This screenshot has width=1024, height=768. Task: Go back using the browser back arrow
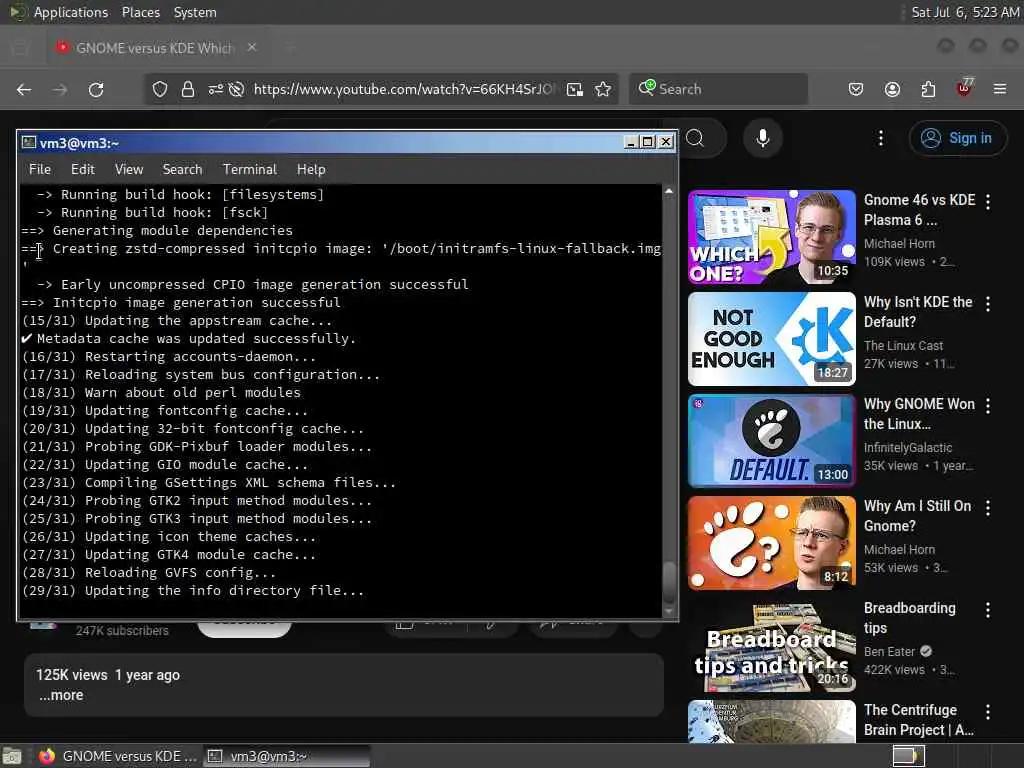(x=24, y=89)
